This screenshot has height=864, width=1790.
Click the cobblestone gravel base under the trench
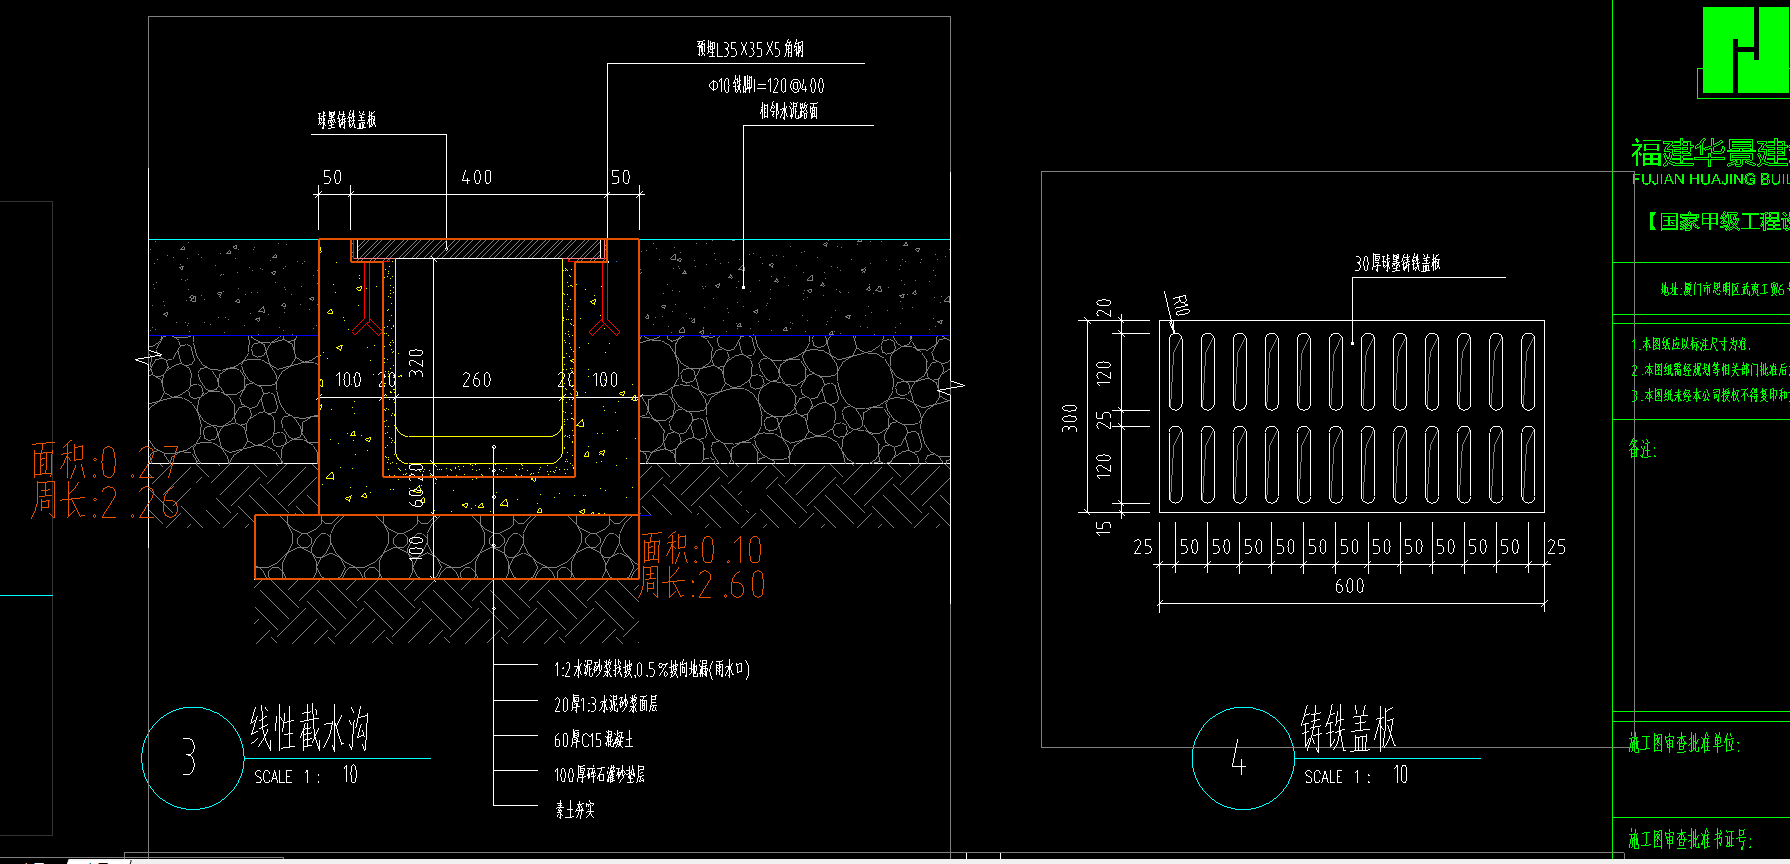click(446, 547)
